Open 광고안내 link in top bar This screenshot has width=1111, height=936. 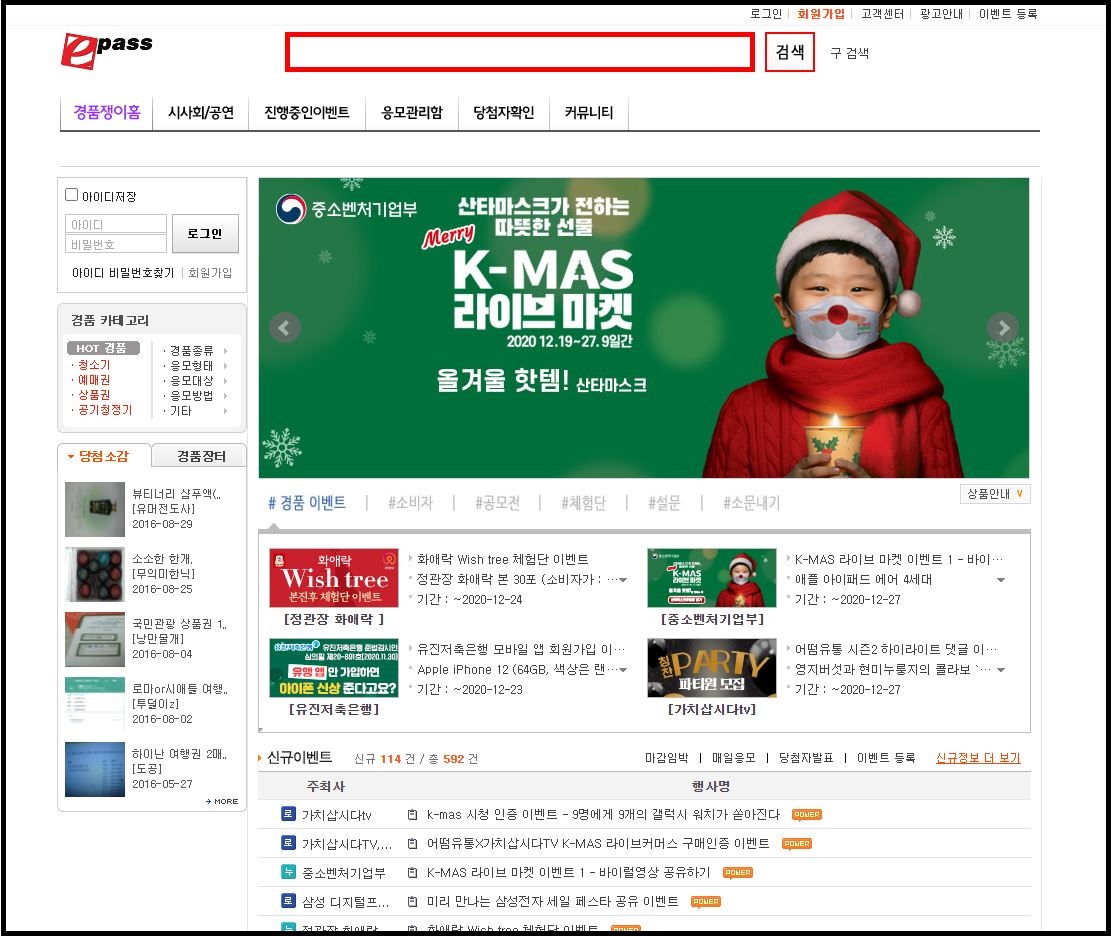click(942, 13)
